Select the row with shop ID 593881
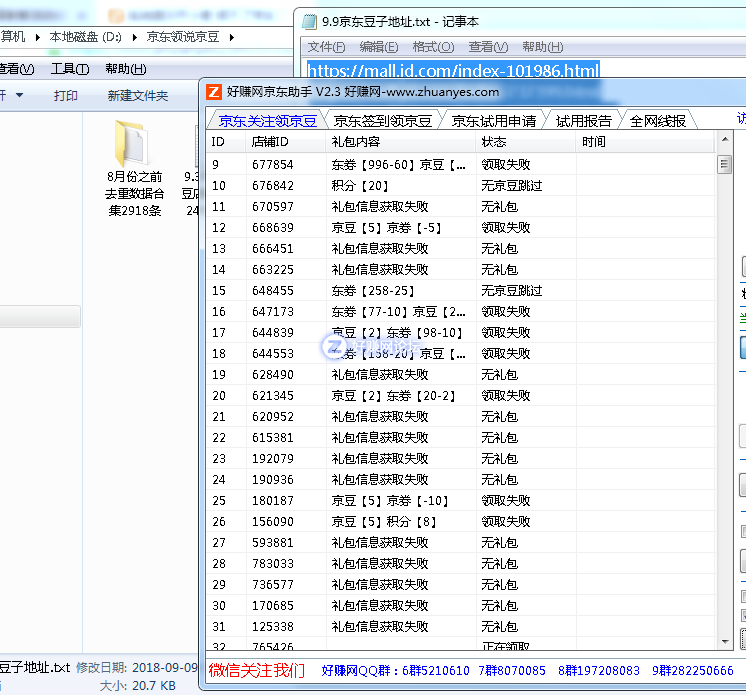This screenshot has width=746, height=695. 461,542
